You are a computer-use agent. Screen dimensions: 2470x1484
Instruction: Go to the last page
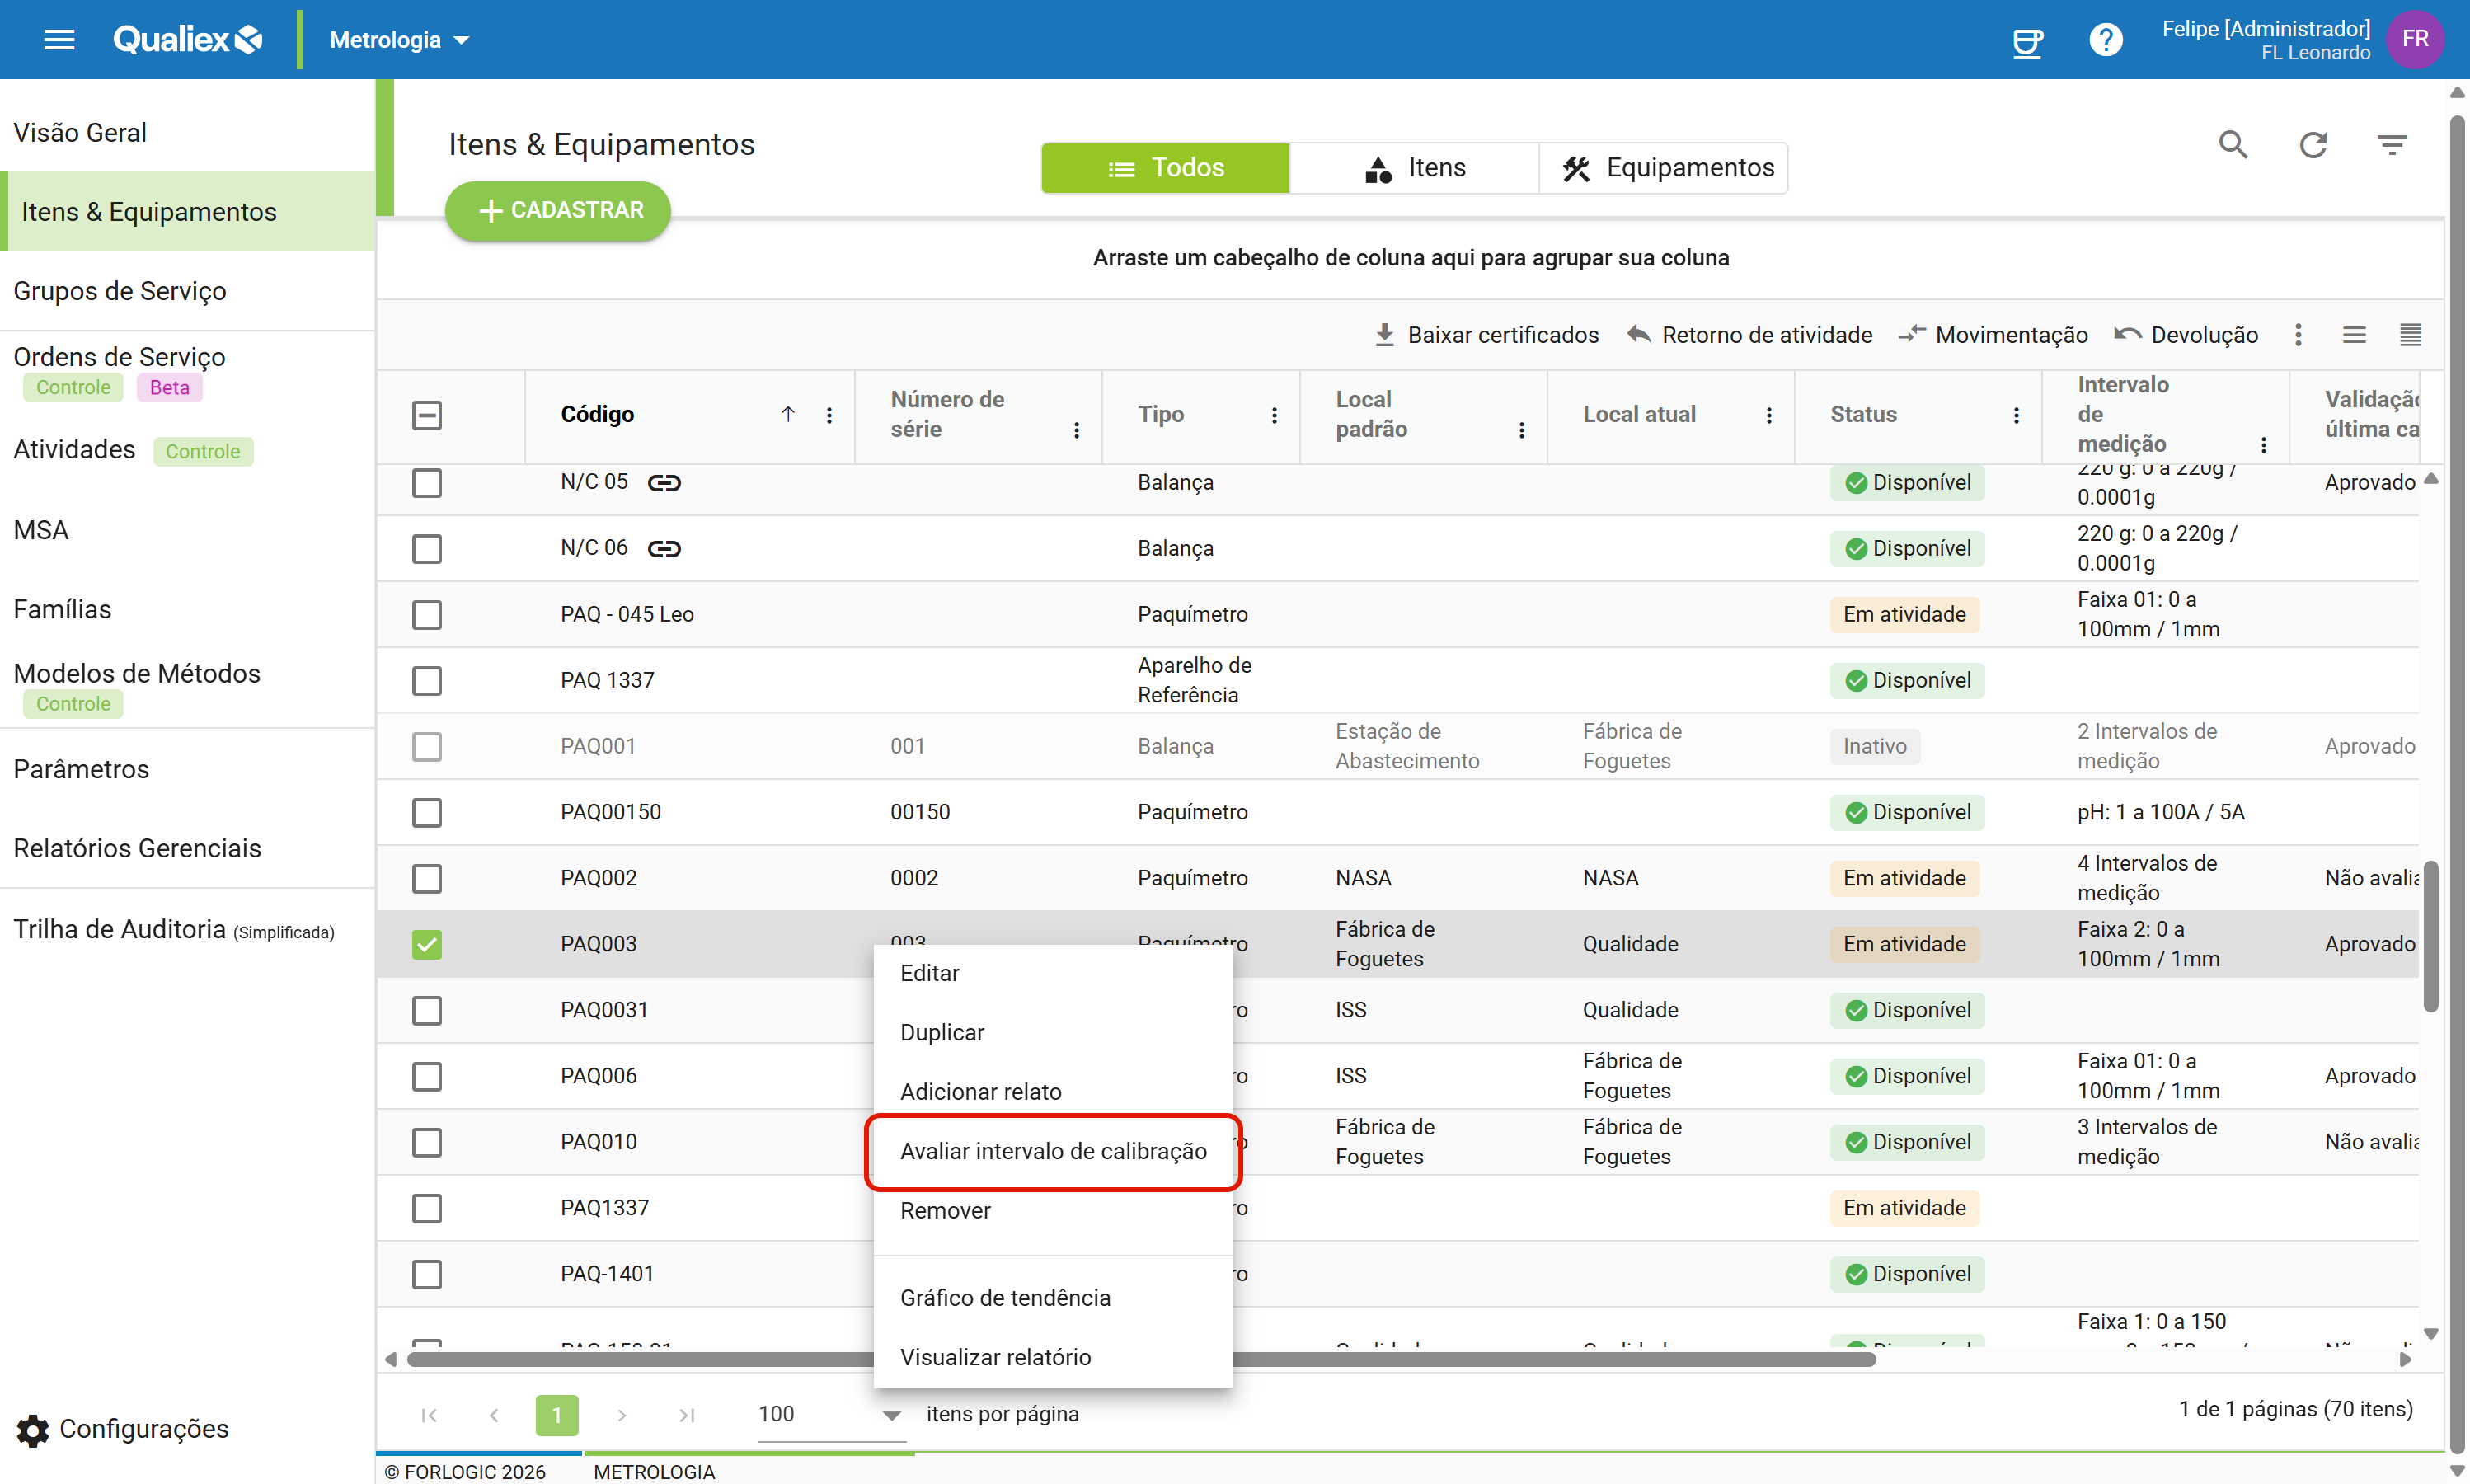(x=686, y=1415)
